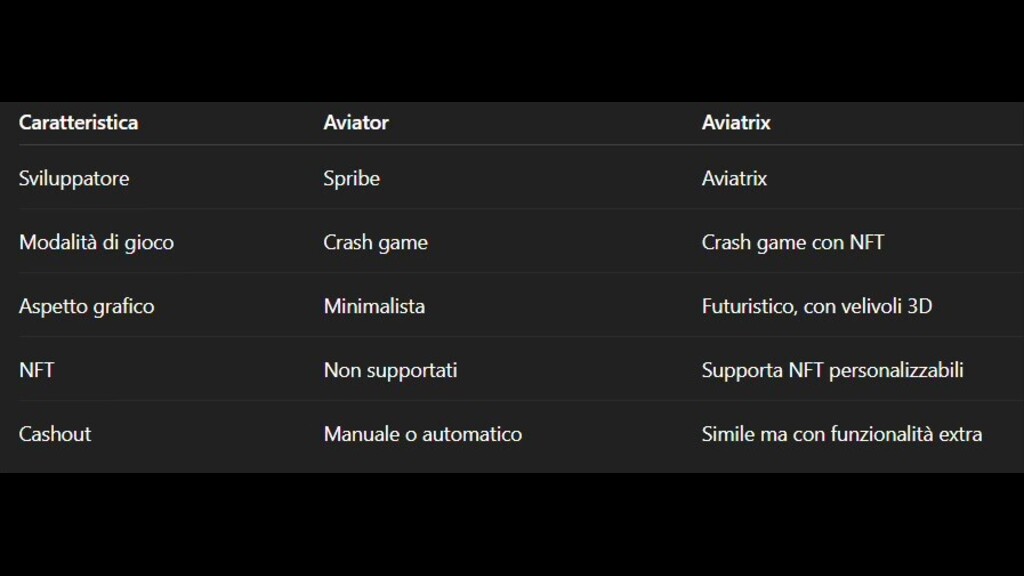The image size is (1024, 576).
Task: Click the word automatico in Cashout row
Action: (472, 435)
